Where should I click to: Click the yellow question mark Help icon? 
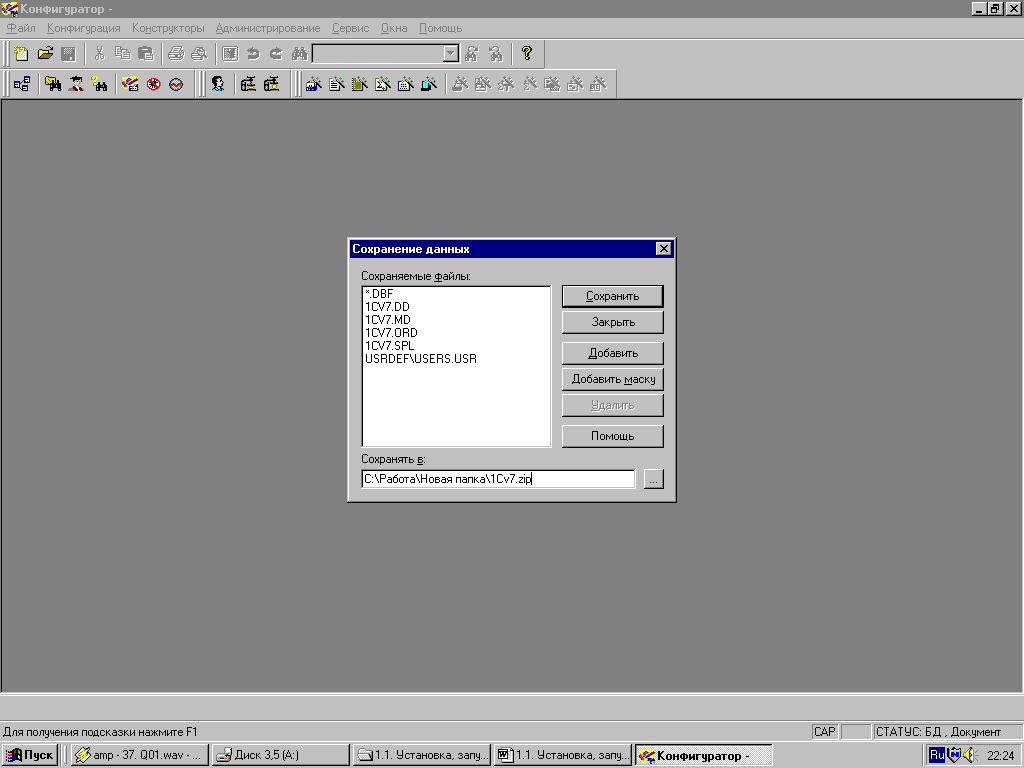point(527,54)
